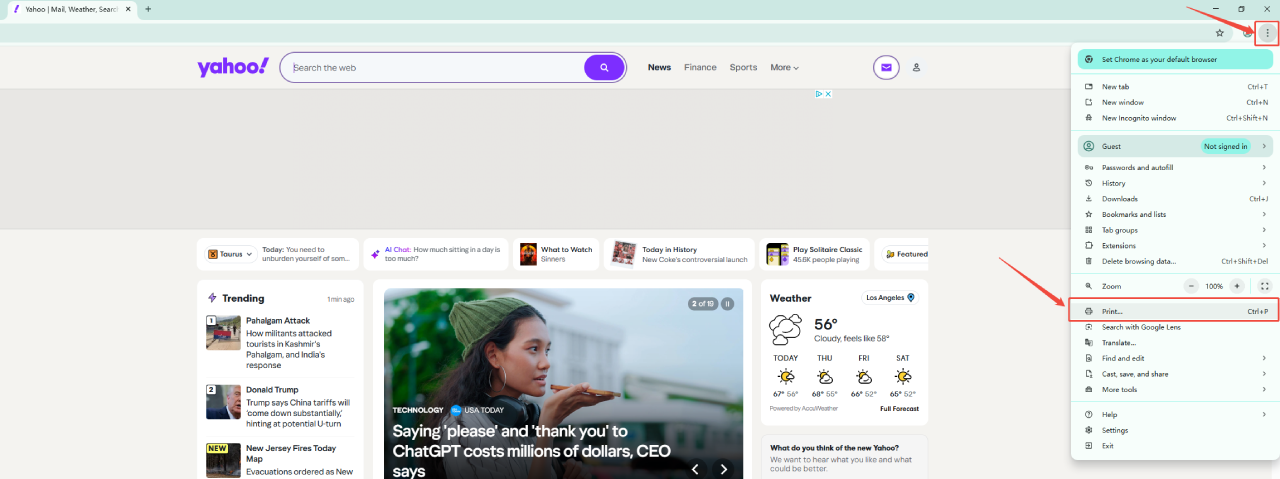Enter fullscreen via the zoom row icon
1280x479 pixels.
[1264, 286]
